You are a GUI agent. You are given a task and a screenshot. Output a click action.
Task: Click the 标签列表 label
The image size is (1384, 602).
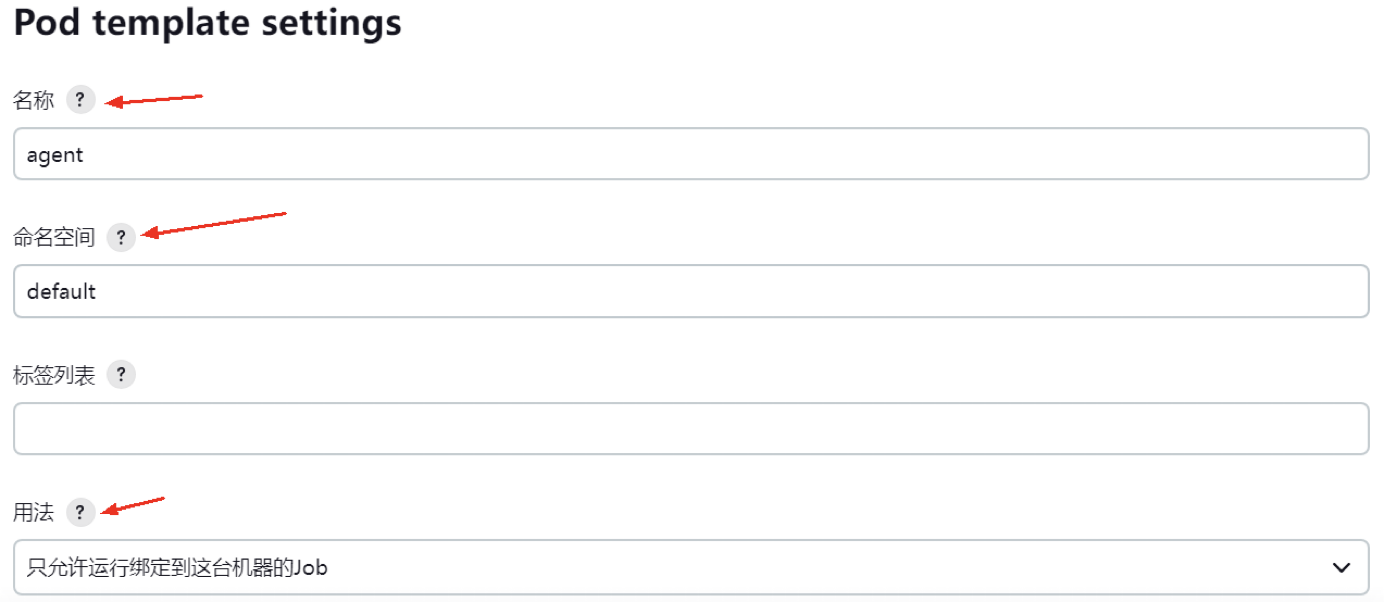click(54, 375)
